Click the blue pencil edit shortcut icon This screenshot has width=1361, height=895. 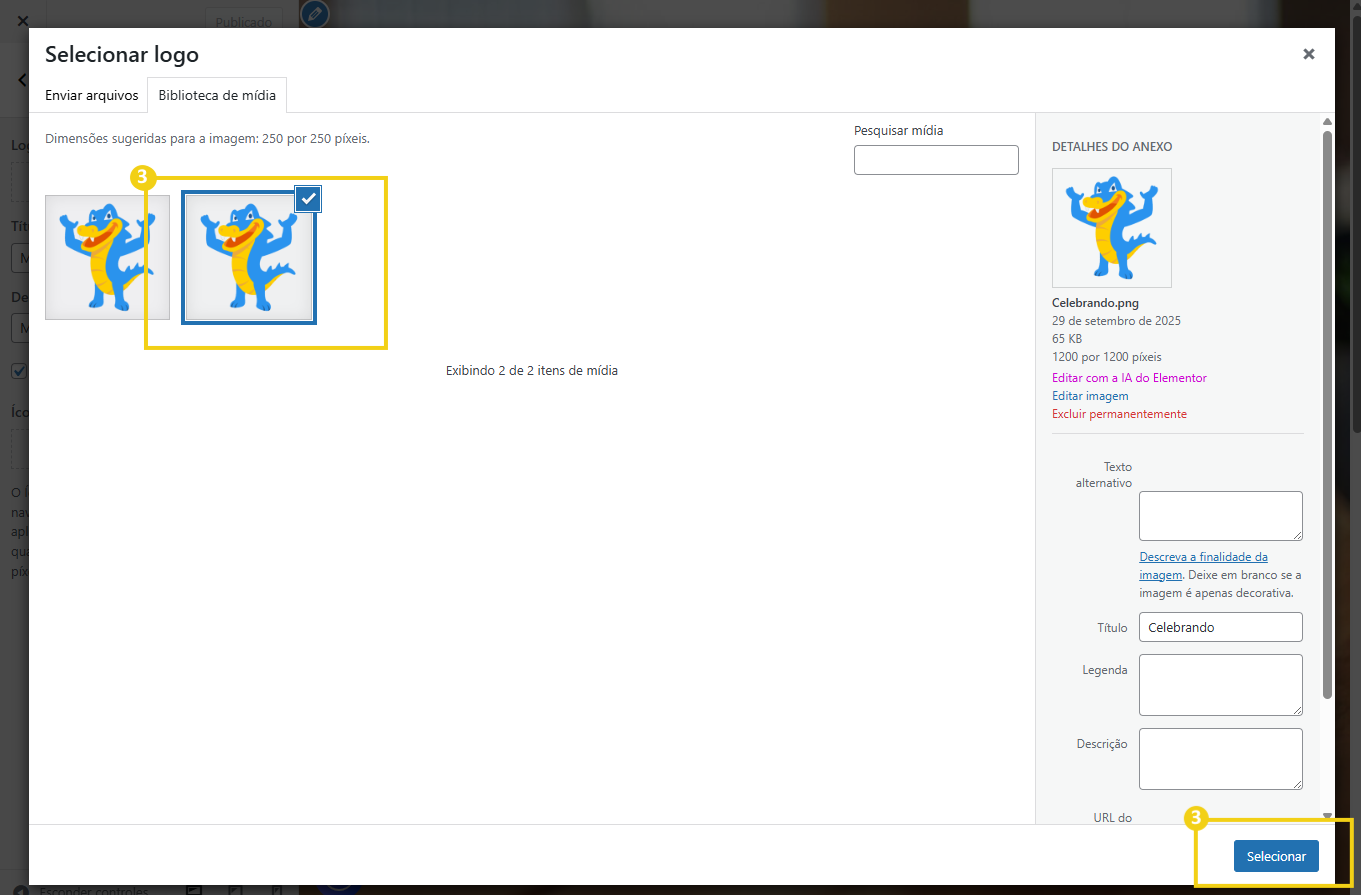(x=314, y=14)
